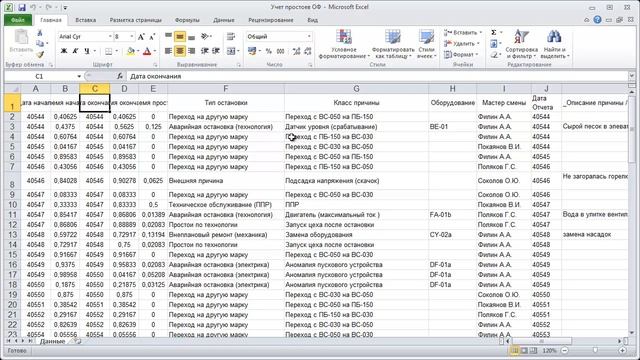Decrease decimal places
Screen dimensions: 640x360
(308, 51)
